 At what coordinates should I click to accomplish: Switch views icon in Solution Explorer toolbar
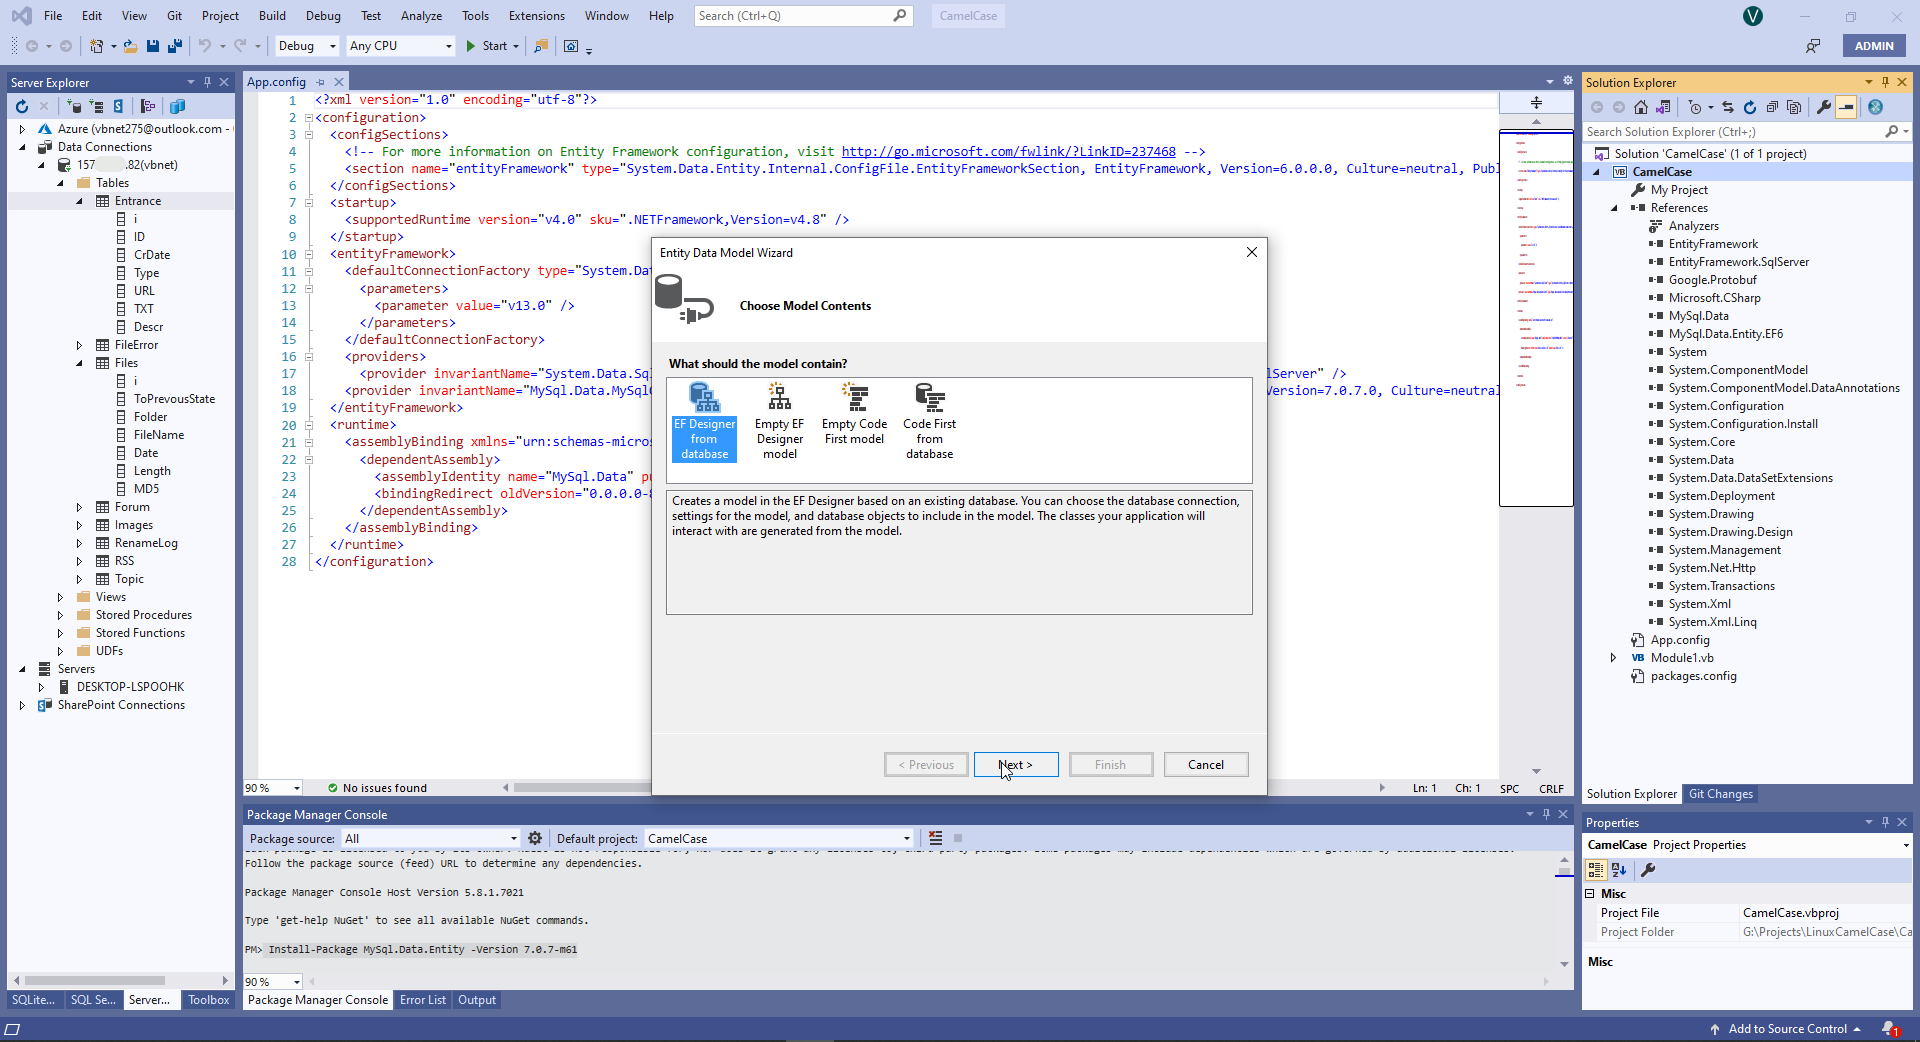(1663, 107)
